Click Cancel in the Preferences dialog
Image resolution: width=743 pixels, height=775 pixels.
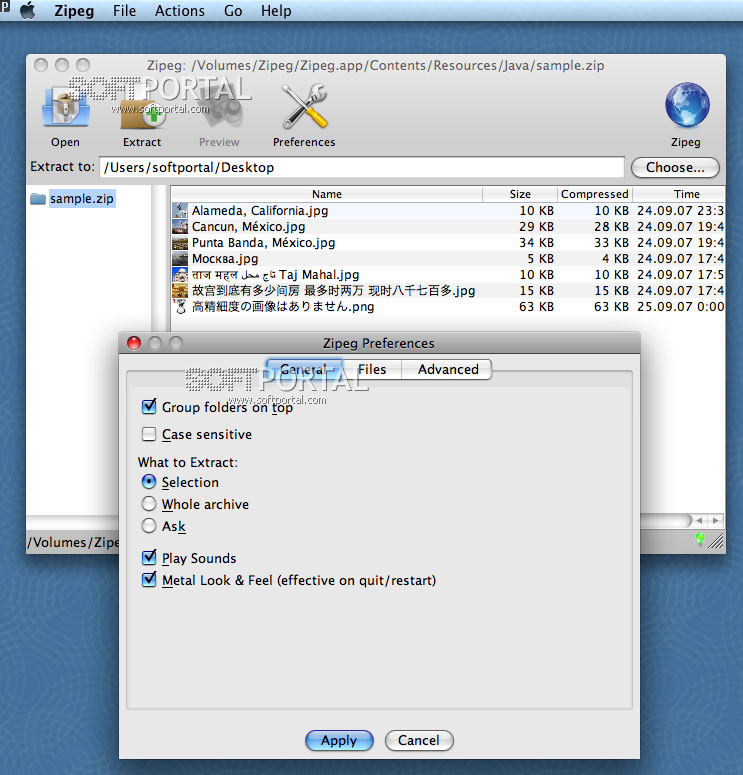click(x=419, y=740)
